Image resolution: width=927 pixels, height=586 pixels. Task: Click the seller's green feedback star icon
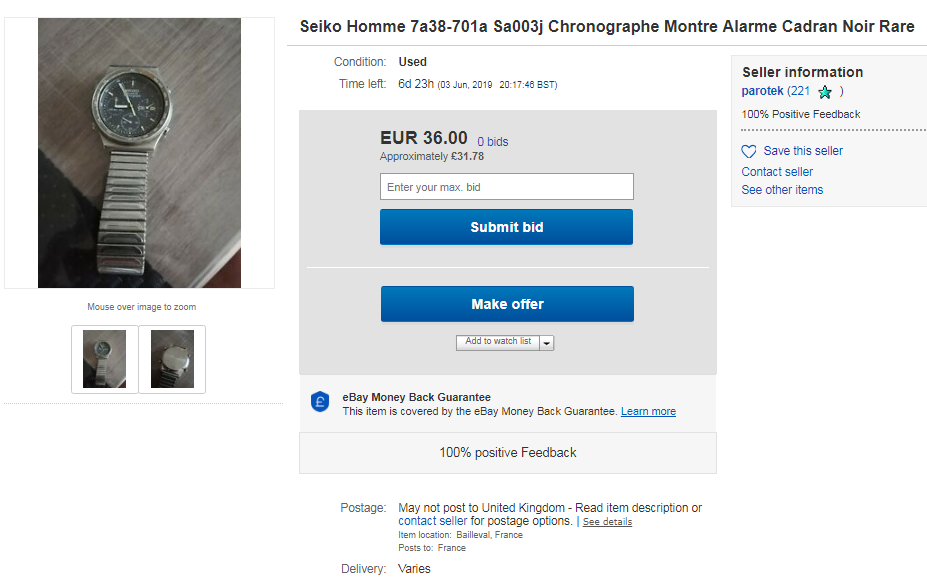(x=825, y=92)
